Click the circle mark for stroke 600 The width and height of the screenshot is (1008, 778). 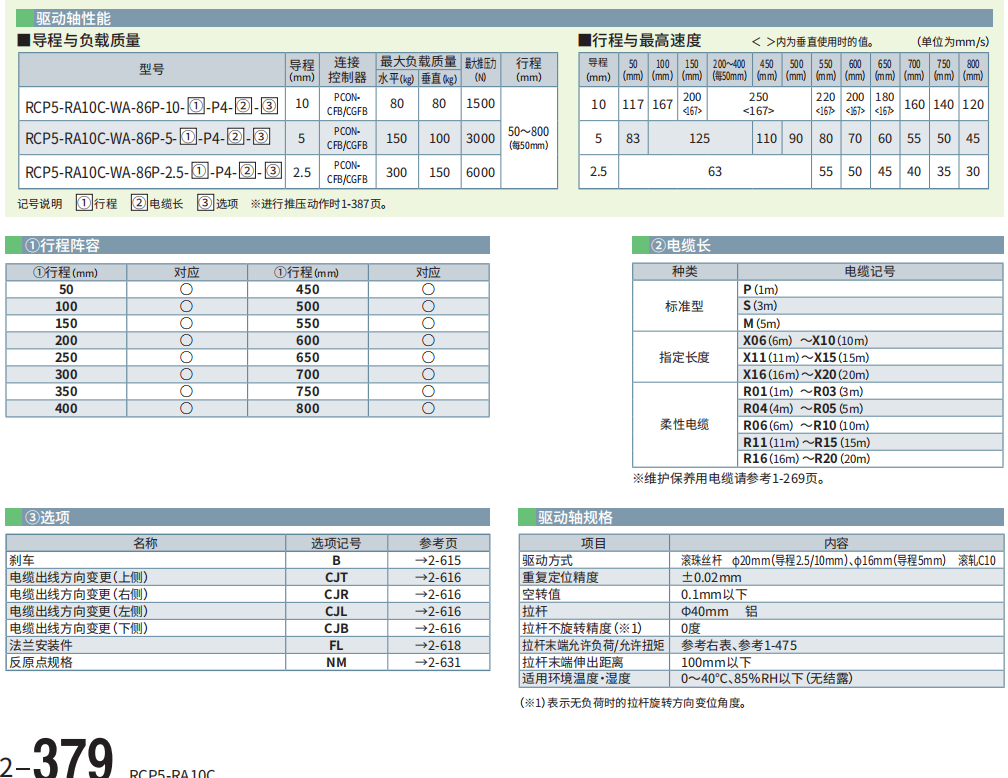tap(428, 340)
